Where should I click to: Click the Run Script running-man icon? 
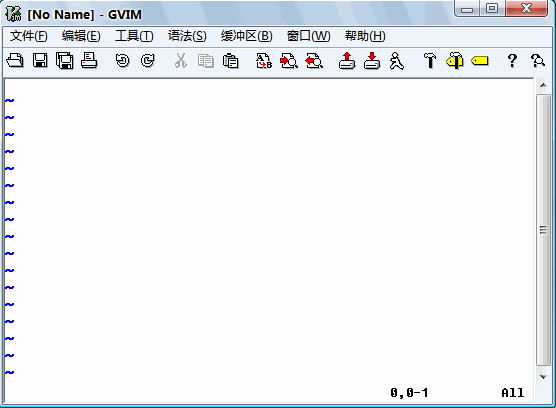click(x=396, y=61)
